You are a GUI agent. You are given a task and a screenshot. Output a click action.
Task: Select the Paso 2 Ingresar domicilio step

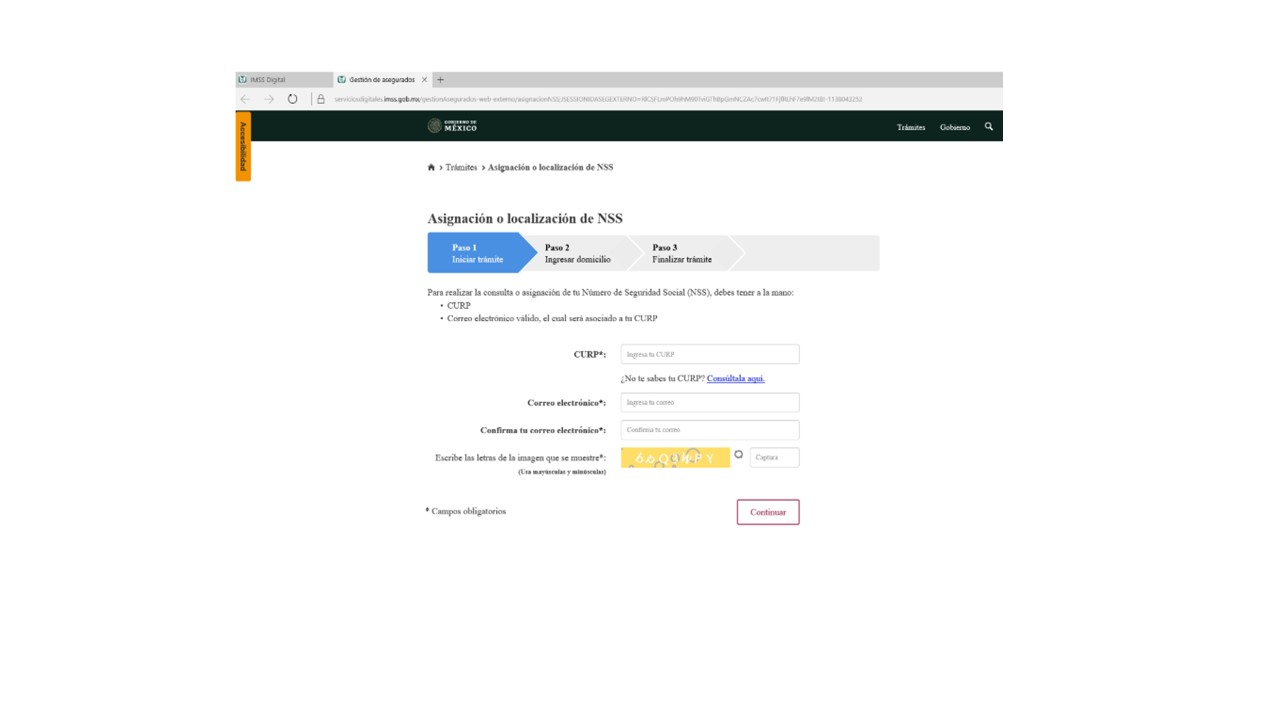[x=577, y=254]
